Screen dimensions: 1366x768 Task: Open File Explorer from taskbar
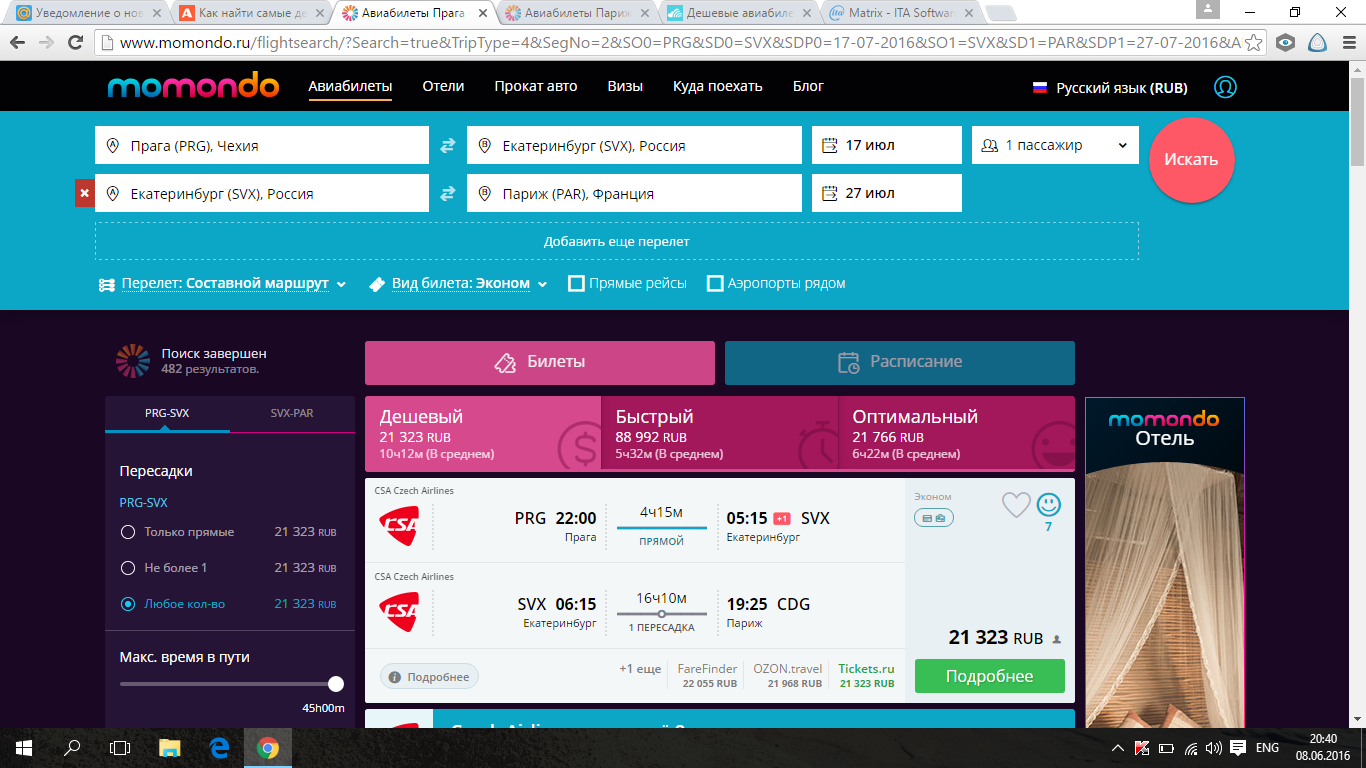170,747
